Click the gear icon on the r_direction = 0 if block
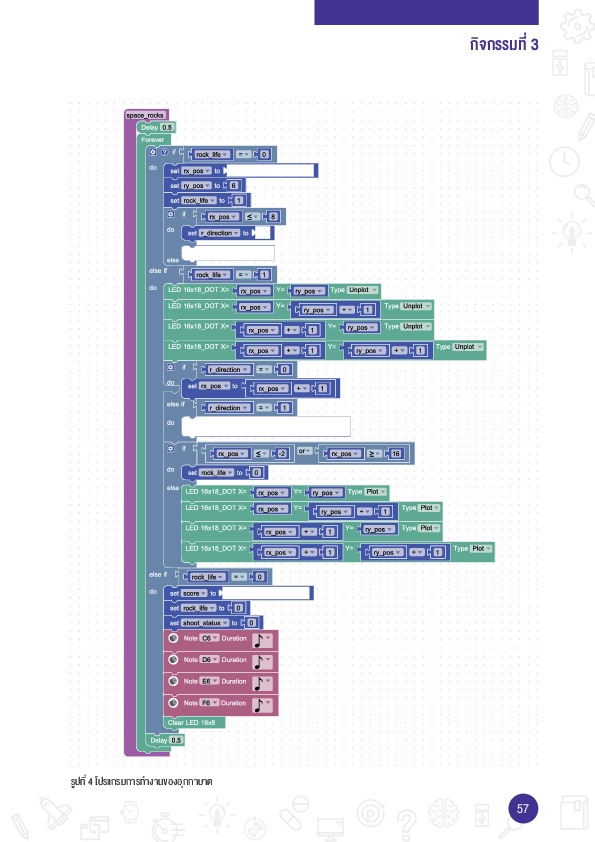The width and height of the screenshot is (595, 842). pos(170,367)
